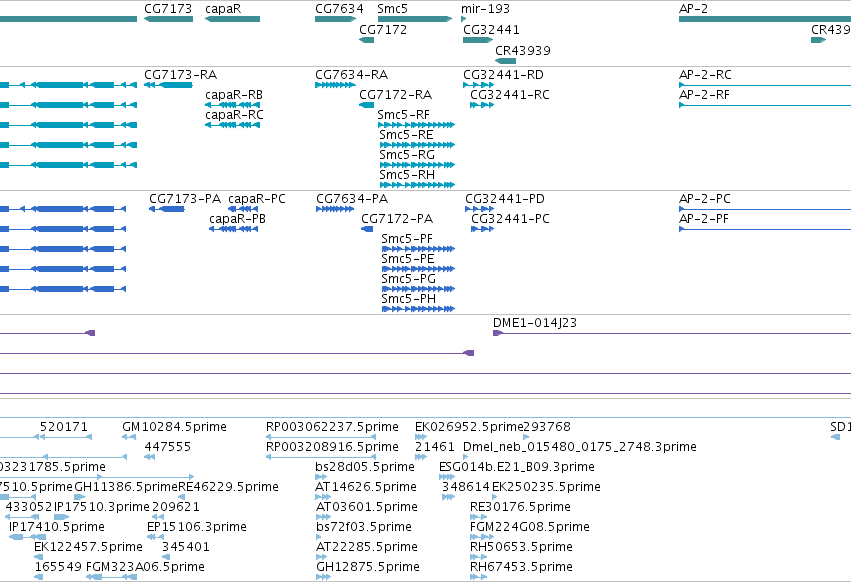The width and height of the screenshot is (851, 582).
Task: Click the 447555 feature label
Action: (168, 447)
